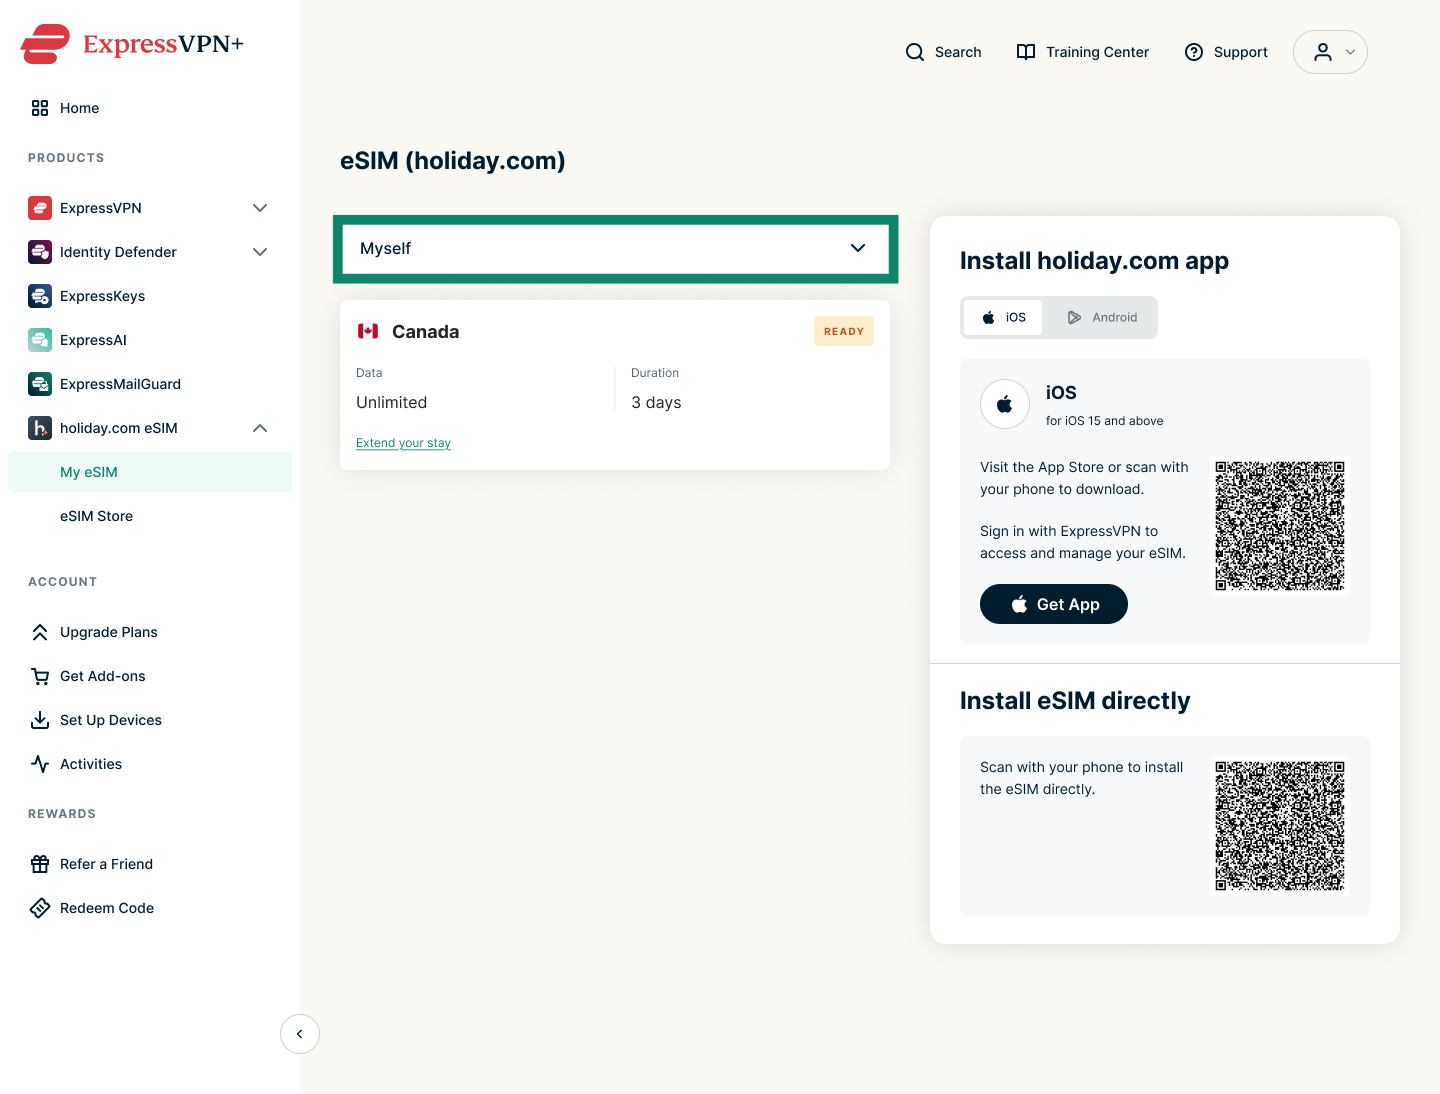1440x1094 pixels.
Task: Click the 'for iOS 15 and above' text
Action: click(1105, 421)
